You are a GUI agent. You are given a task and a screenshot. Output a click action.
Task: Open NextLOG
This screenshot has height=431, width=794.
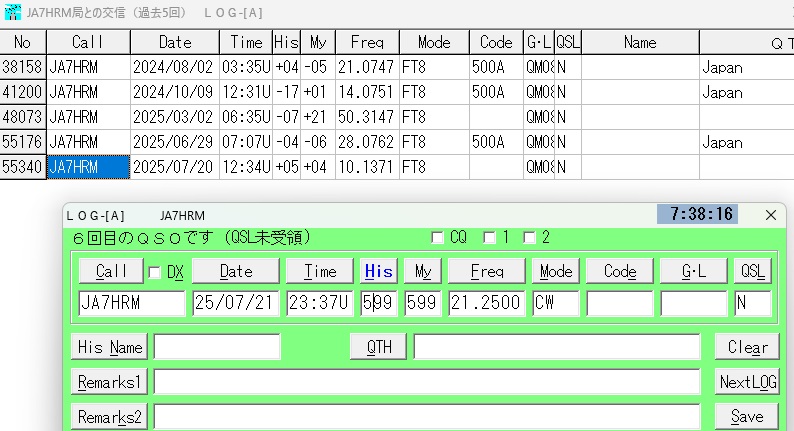[746, 382]
